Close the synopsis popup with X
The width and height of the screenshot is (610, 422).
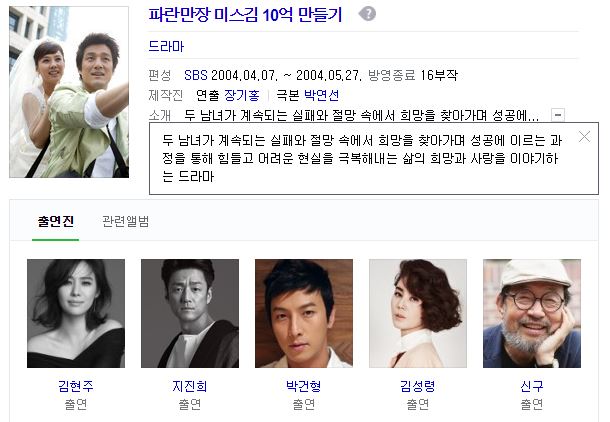coord(584,137)
